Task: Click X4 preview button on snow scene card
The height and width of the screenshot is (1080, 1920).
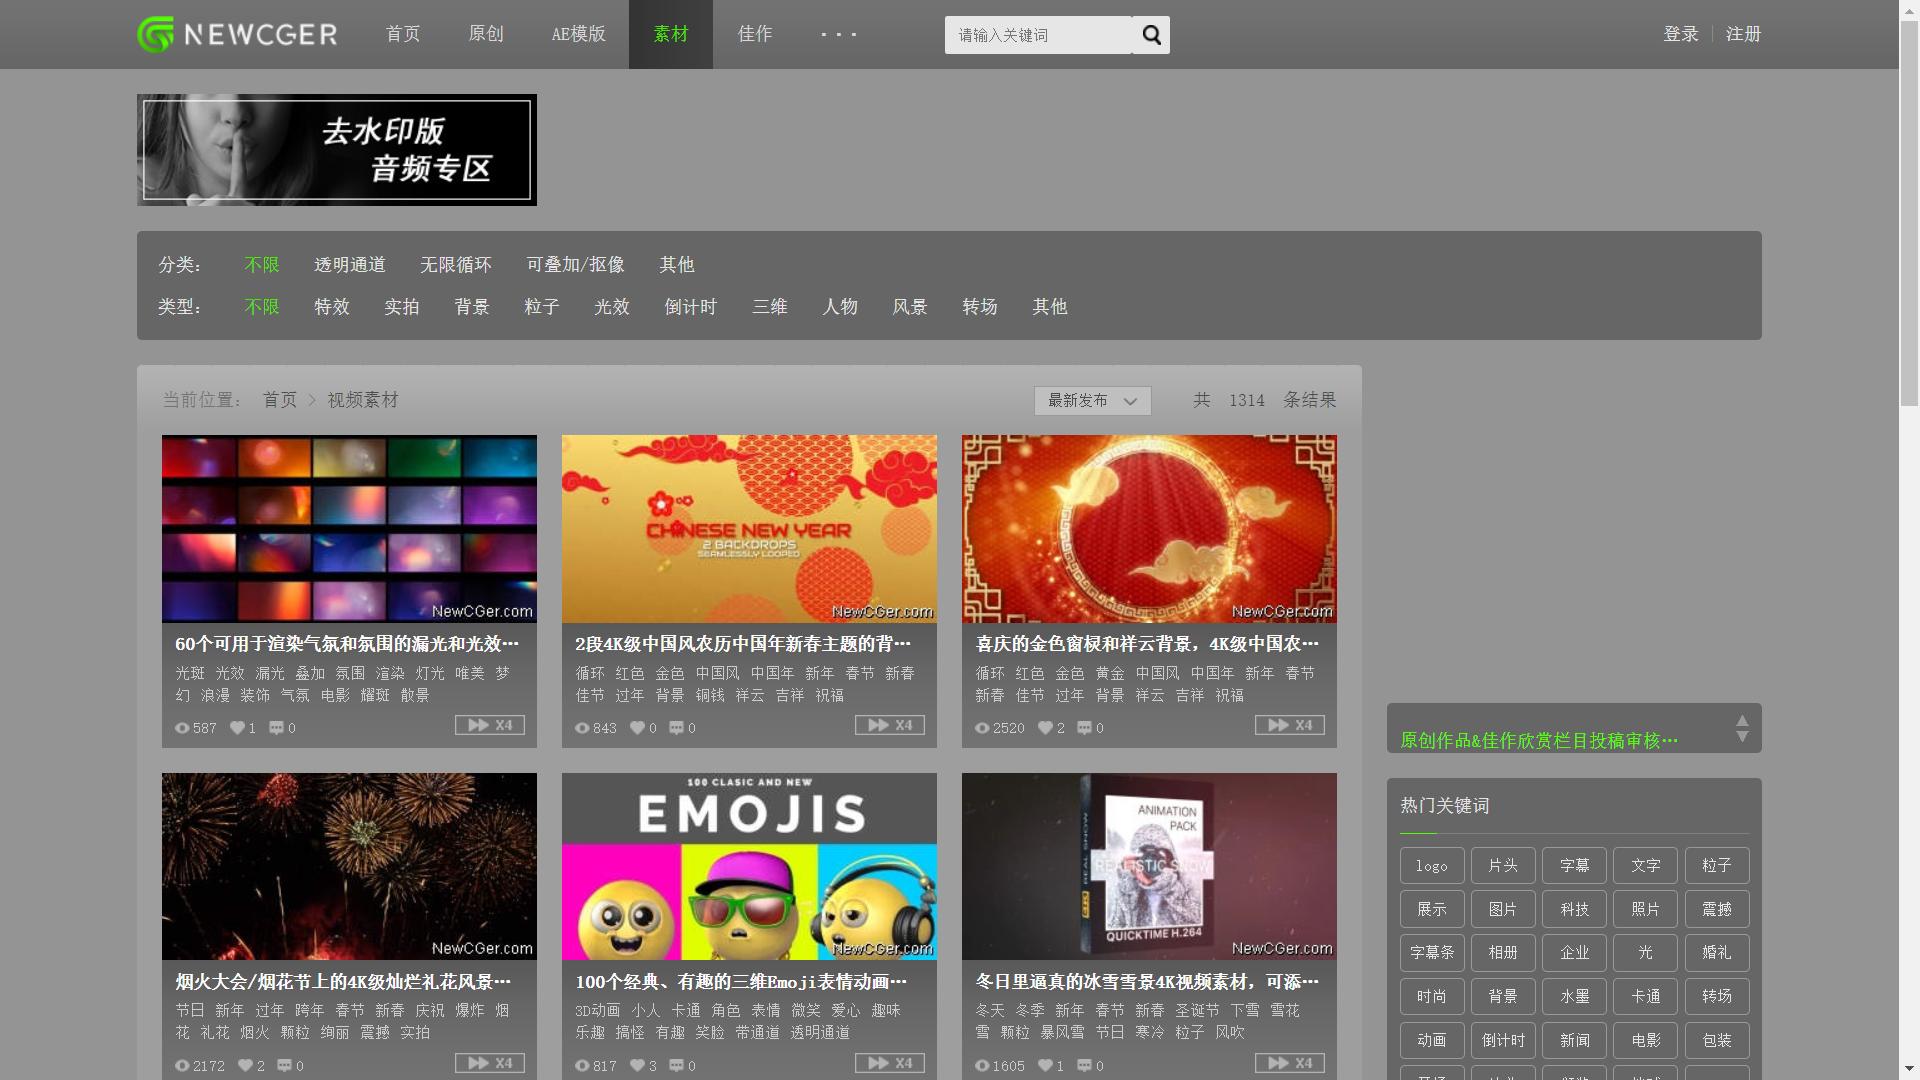Action: [x=1290, y=1063]
